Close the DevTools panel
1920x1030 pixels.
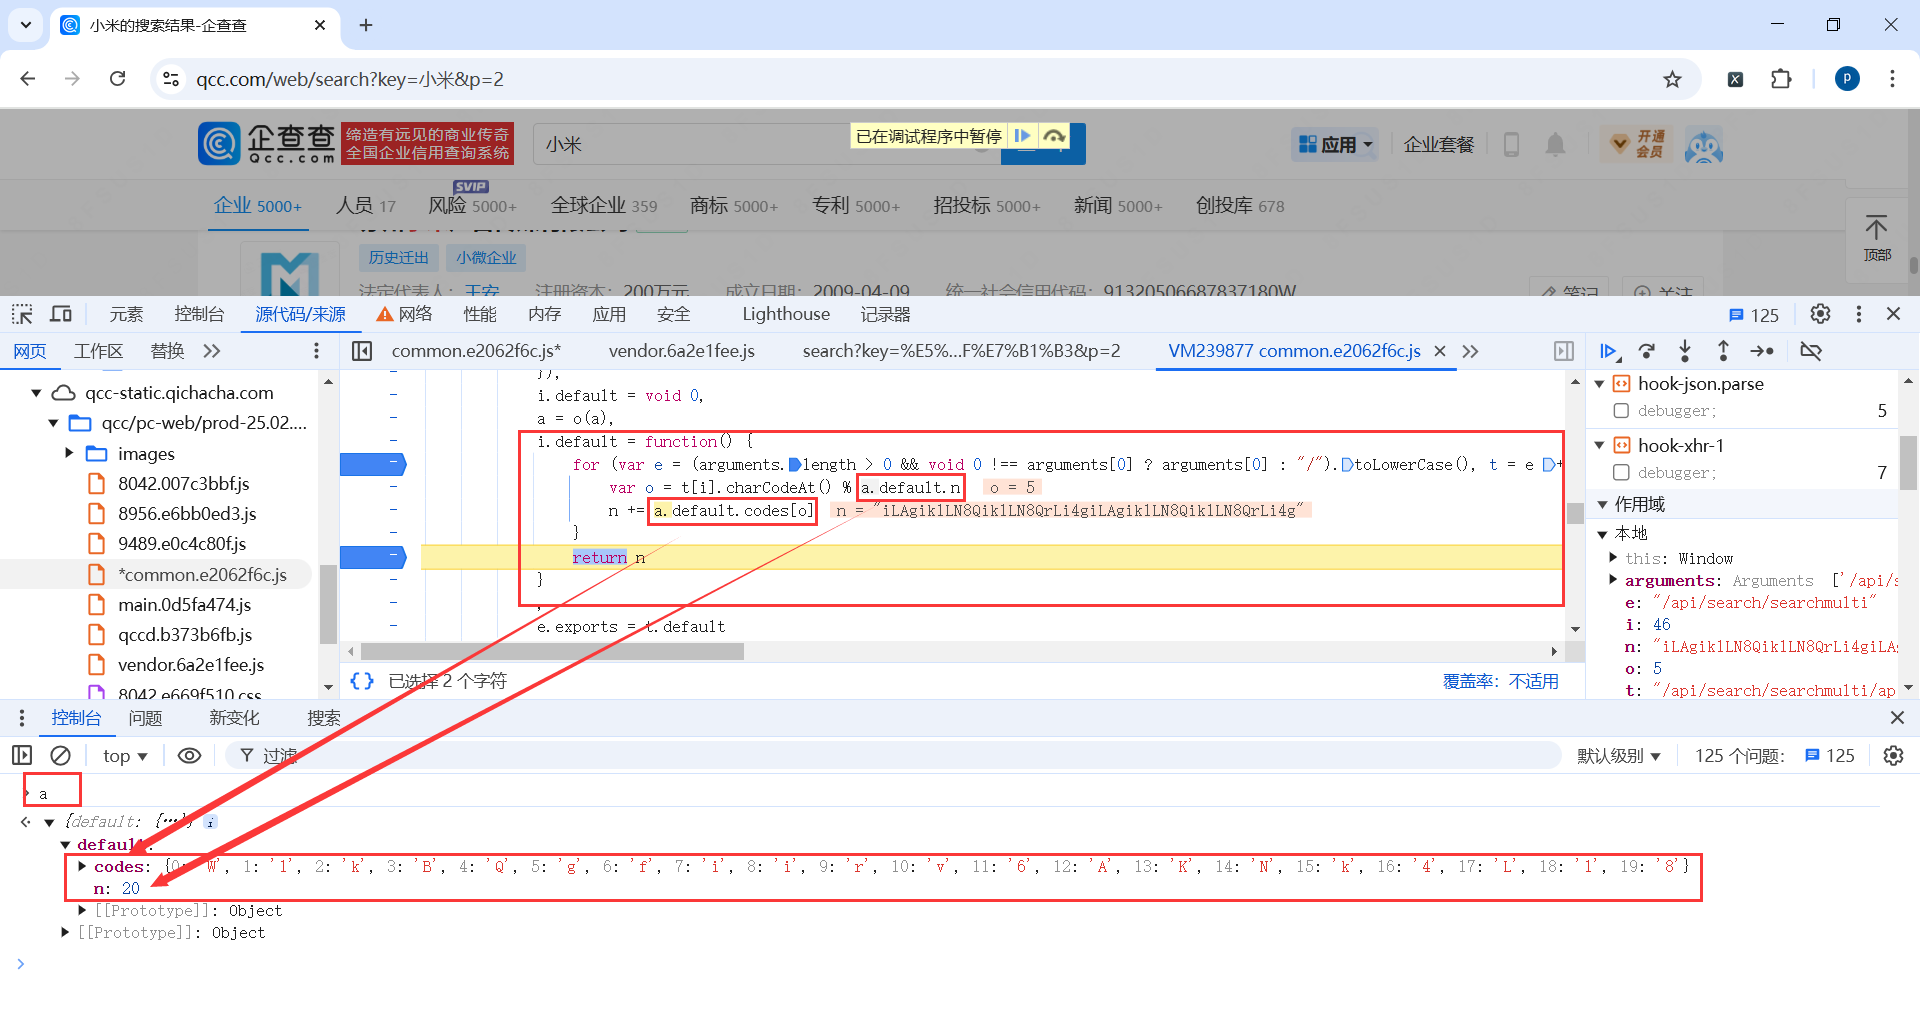click(x=1893, y=314)
